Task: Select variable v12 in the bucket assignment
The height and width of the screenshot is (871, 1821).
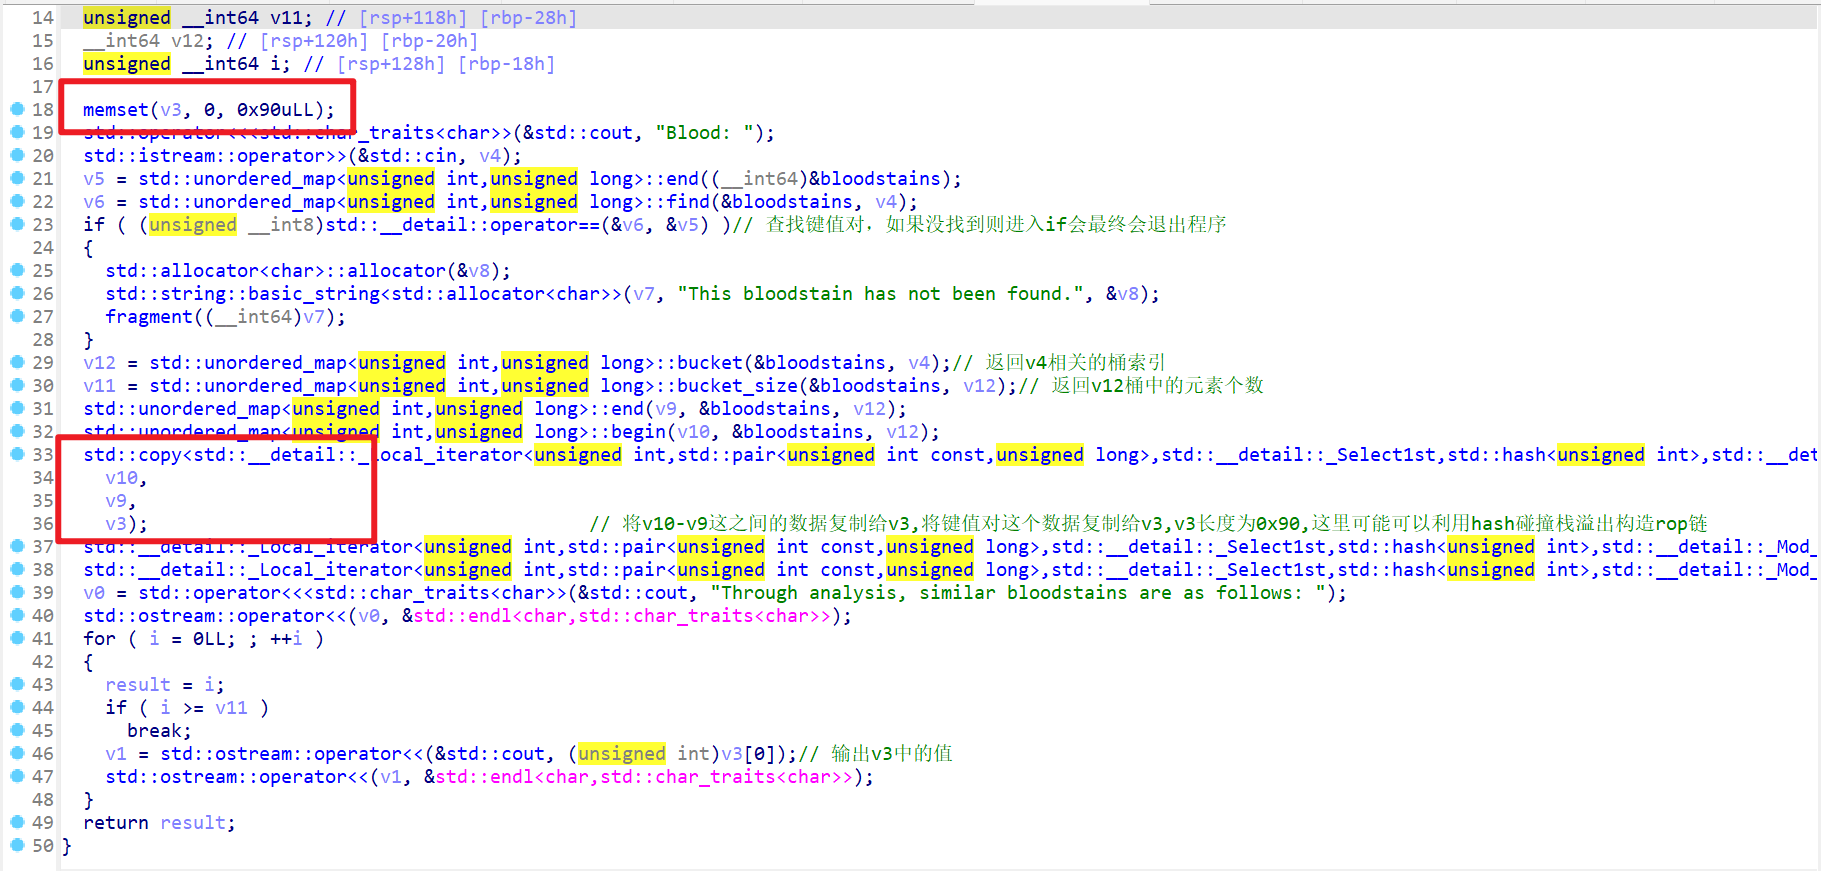Action: click(x=99, y=363)
